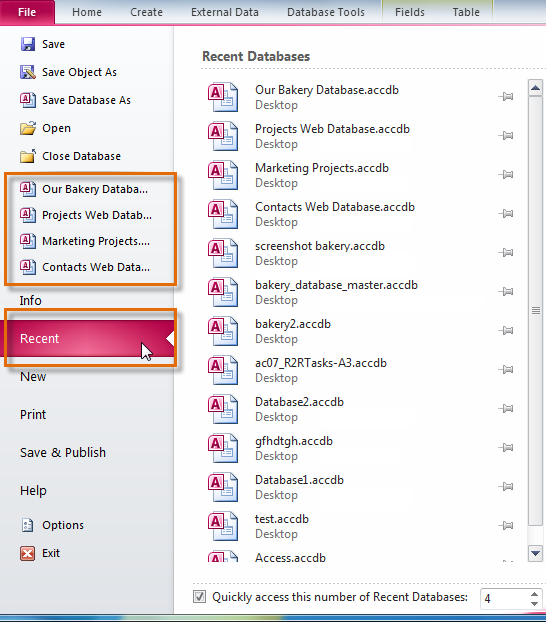Switch to the Home tab
The width and height of the screenshot is (546, 622).
87,12
